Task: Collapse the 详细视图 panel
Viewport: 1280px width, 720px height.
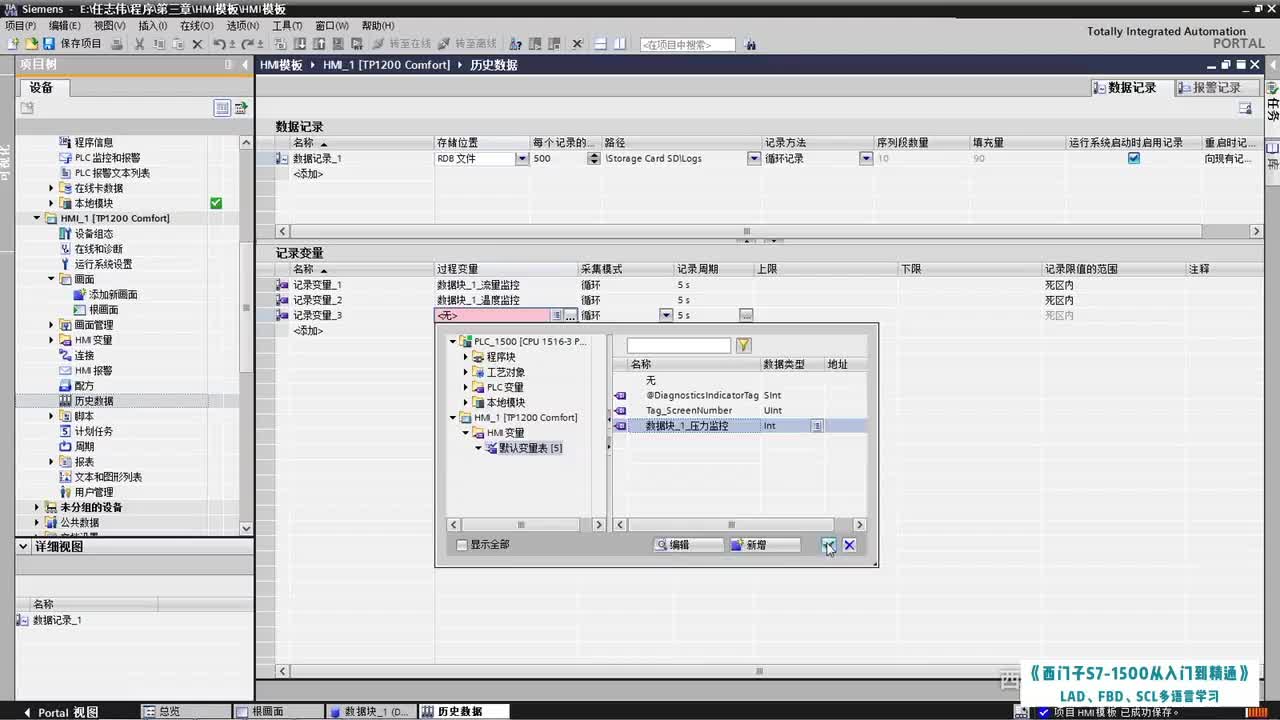Action: (x=24, y=547)
